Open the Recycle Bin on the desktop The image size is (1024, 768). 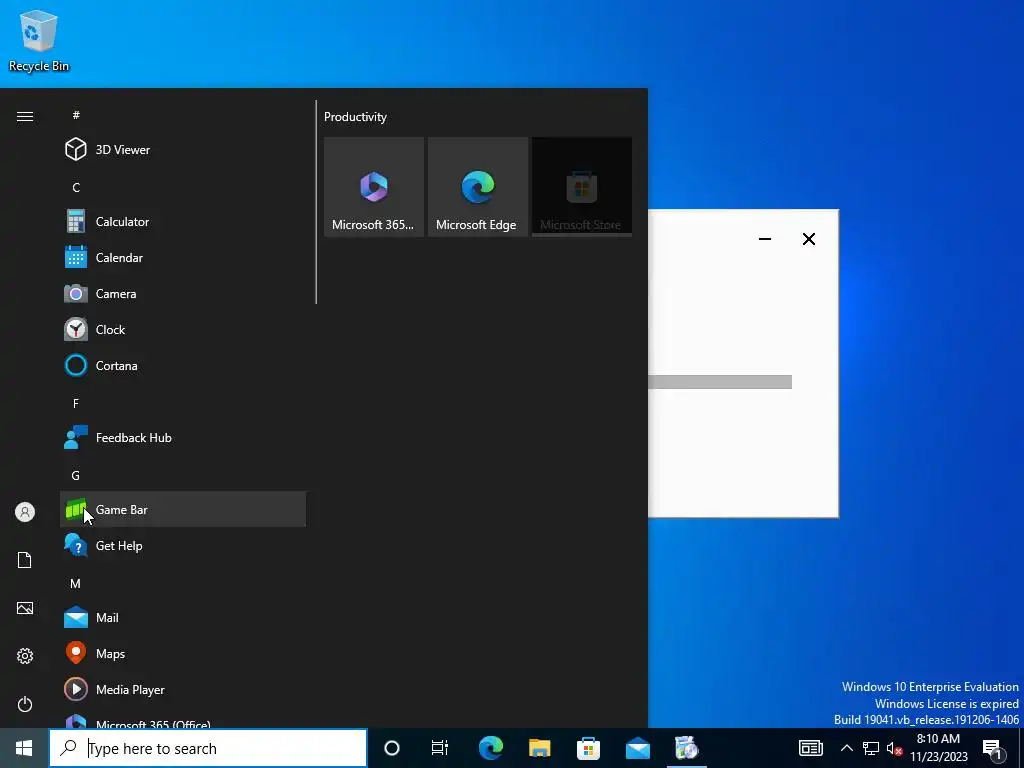click(39, 40)
